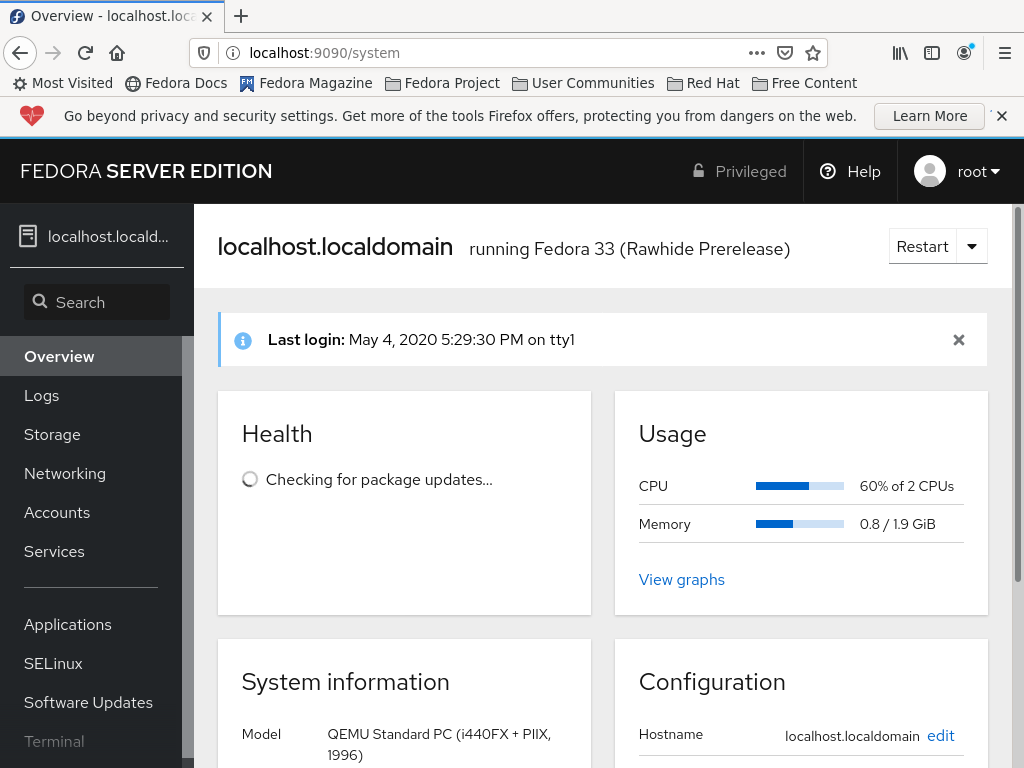Open Fedora Magazine bookmark

click(306, 84)
